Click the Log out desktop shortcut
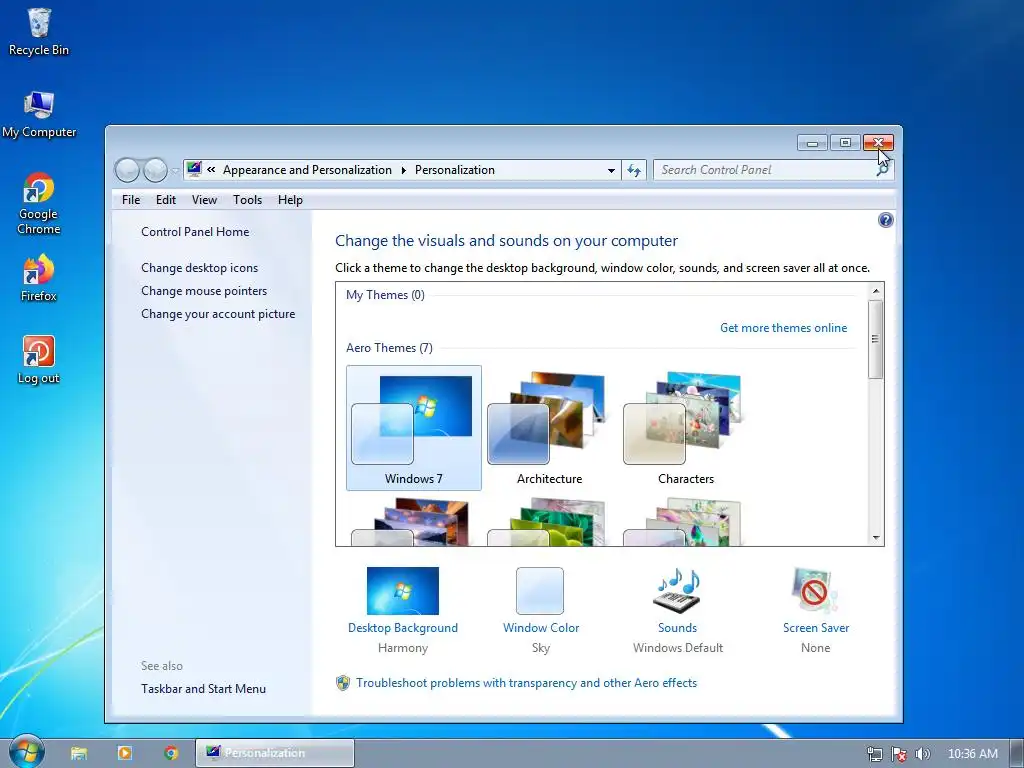This screenshot has width=1024, height=768. (x=39, y=360)
